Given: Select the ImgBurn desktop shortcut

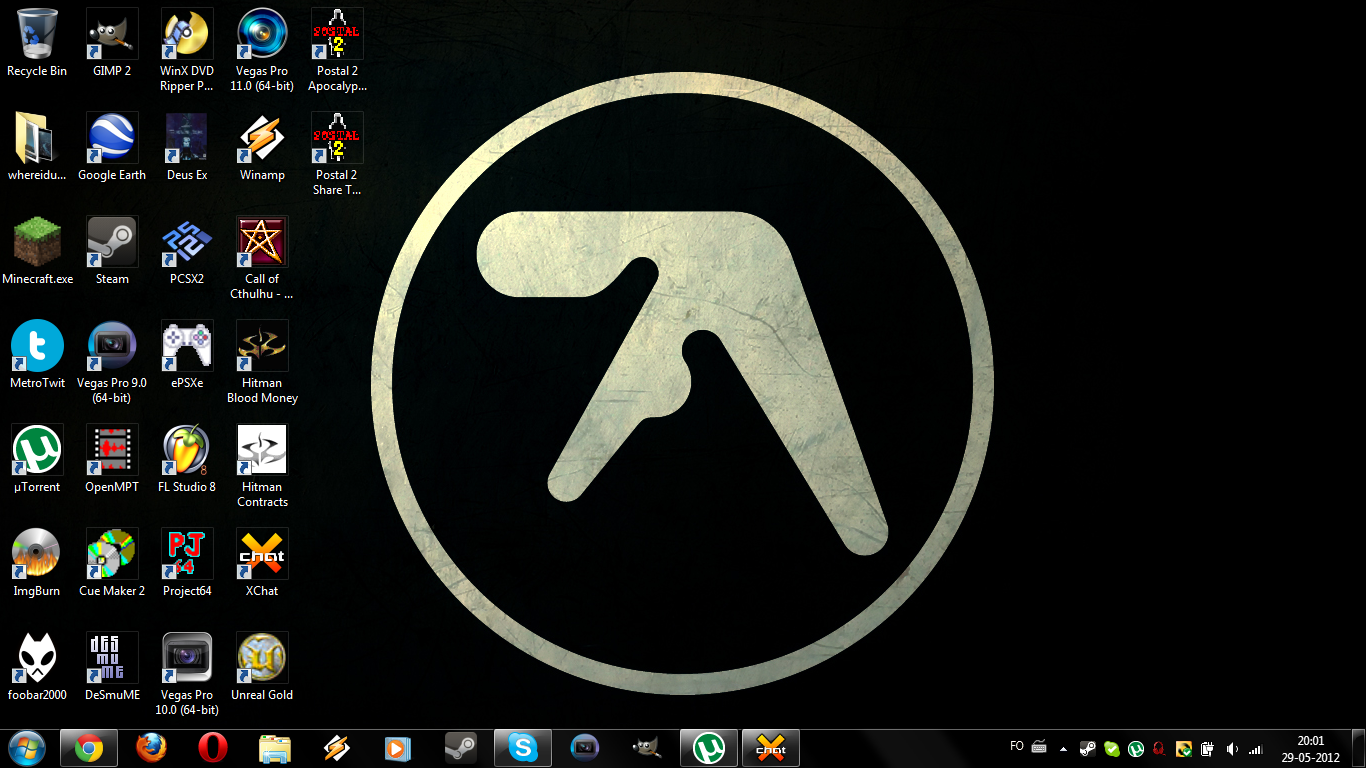Looking at the screenshot, I should coord(37,564).
